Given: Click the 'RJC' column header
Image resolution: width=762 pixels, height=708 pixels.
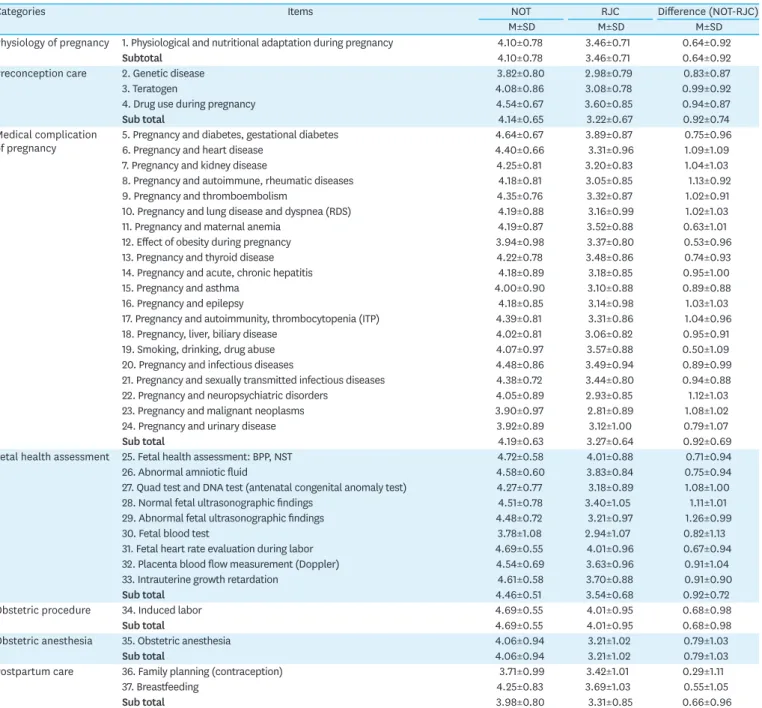Looking at the screenshot, I should click(x=610, y=12).
